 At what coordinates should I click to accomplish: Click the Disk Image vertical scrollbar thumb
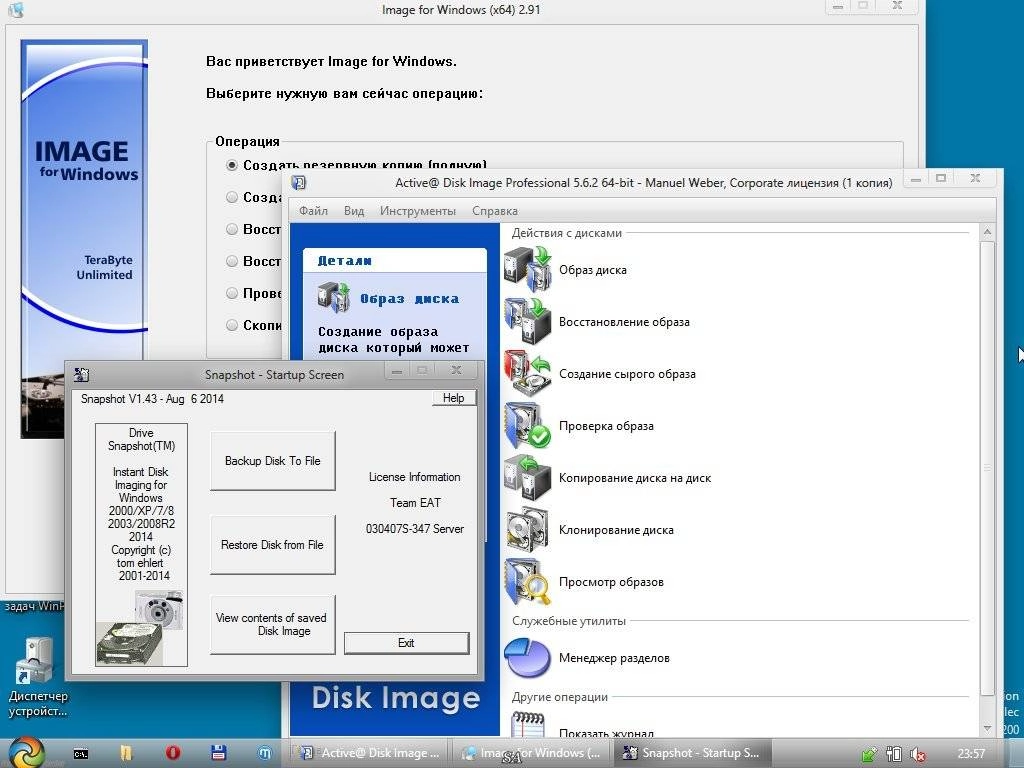pyautogui.click(x=987, y=468)
